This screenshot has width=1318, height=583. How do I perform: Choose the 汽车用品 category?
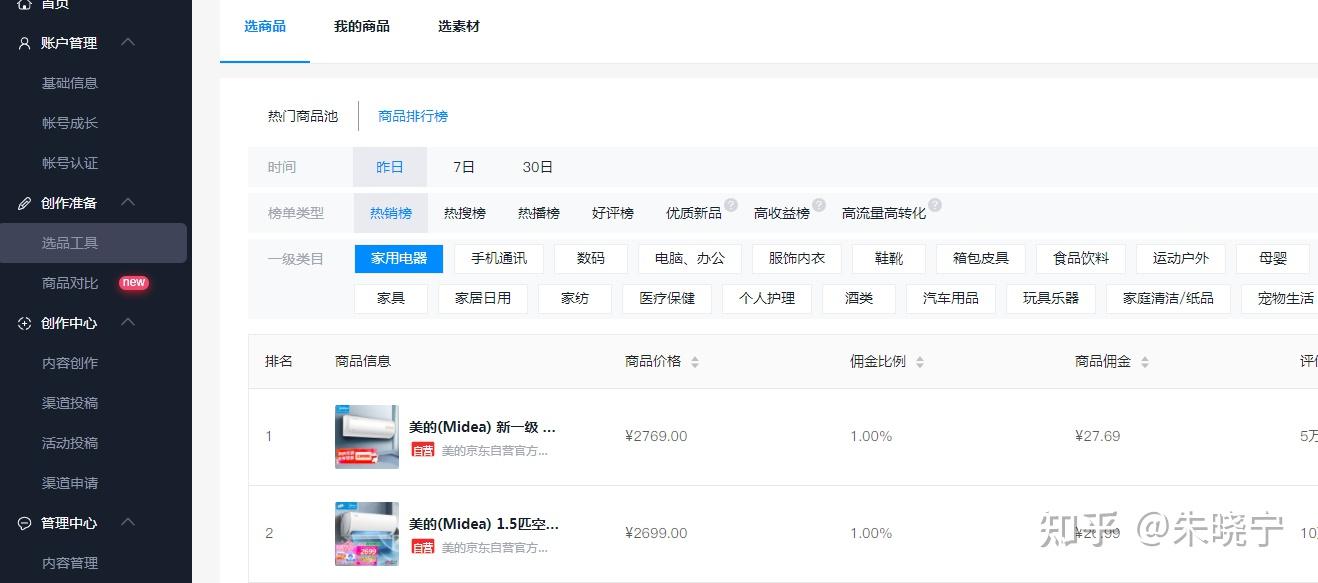[951, 298]
